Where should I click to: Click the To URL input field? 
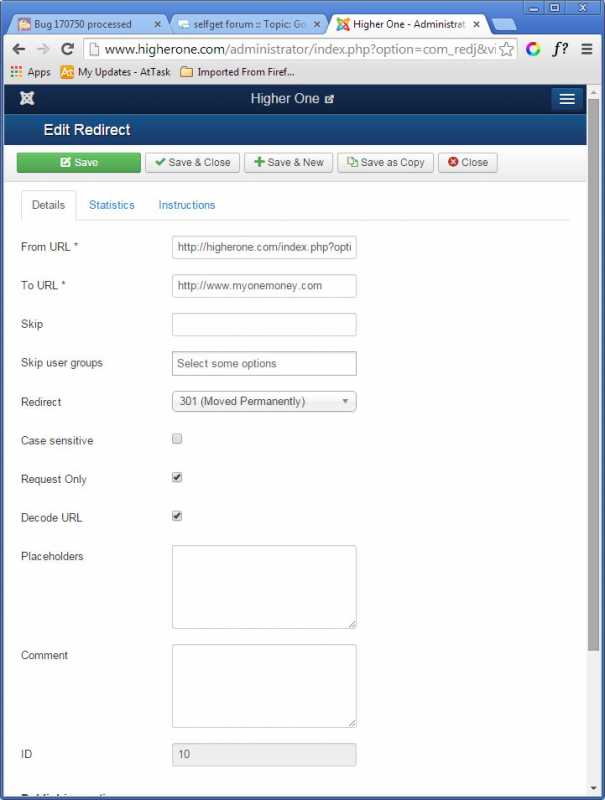pyautogui.click(x=264, y=286)
